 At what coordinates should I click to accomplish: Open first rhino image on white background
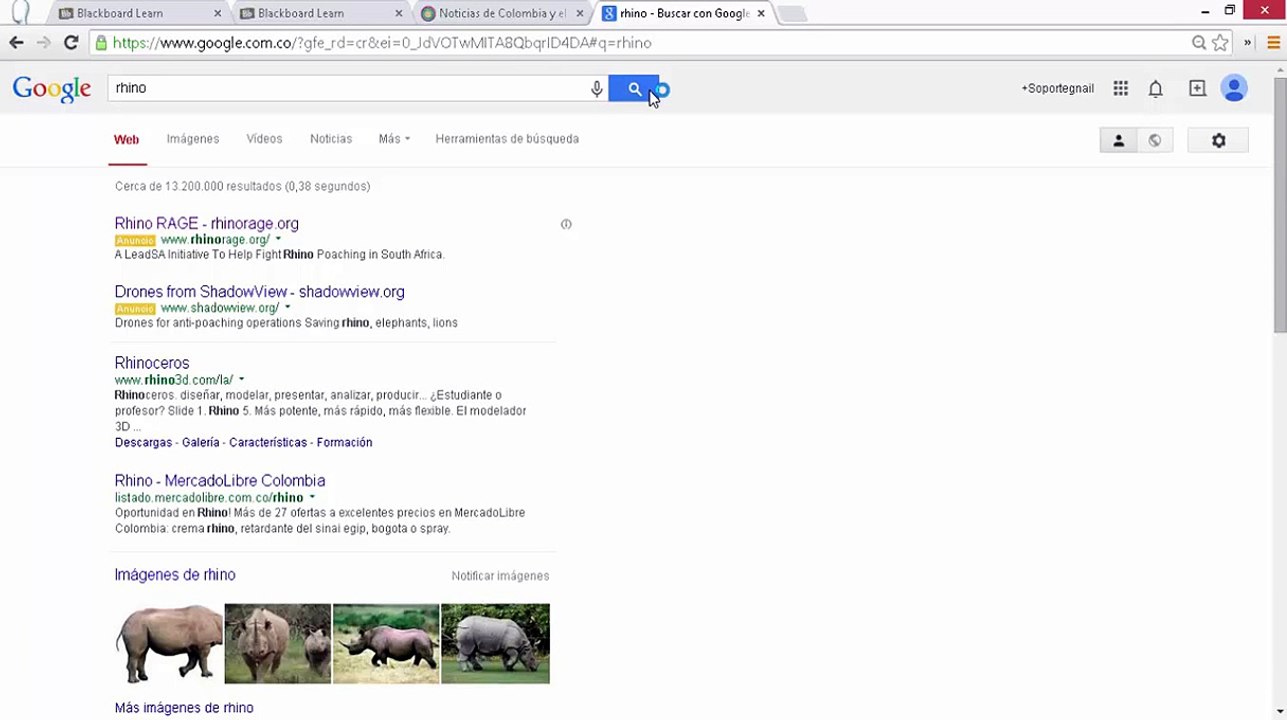(168, 643)
